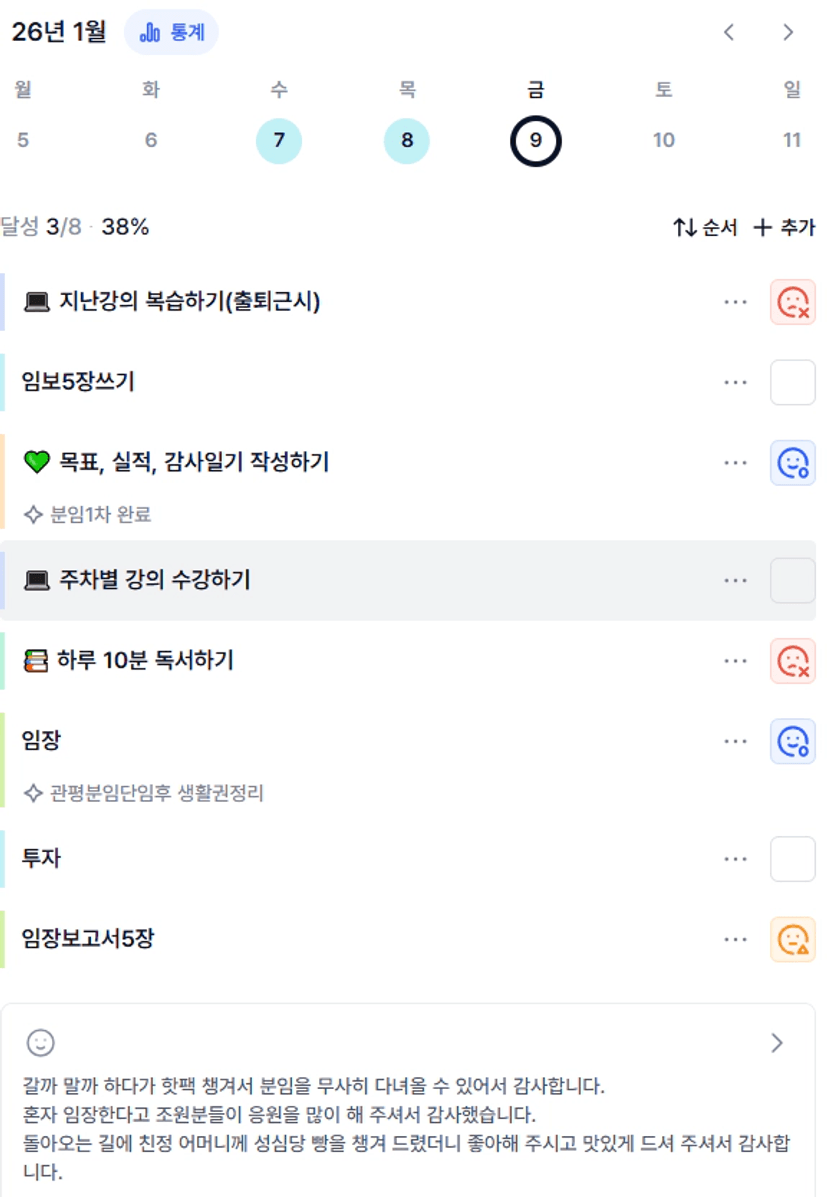This screenshot has height=1197, width=827.
Task: Select Wednesday the 7th in the week bar
Action: click(x=279, y=140)
